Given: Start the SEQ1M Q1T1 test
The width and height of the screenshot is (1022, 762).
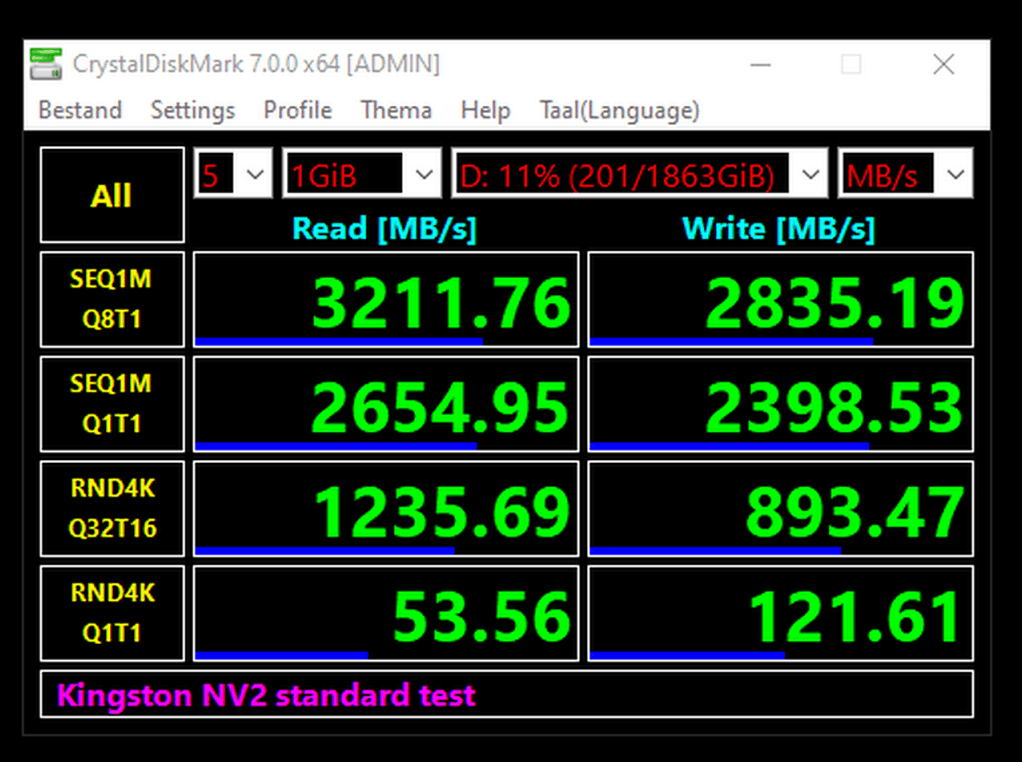Looking at the screenshot, I should pos(112,404).
